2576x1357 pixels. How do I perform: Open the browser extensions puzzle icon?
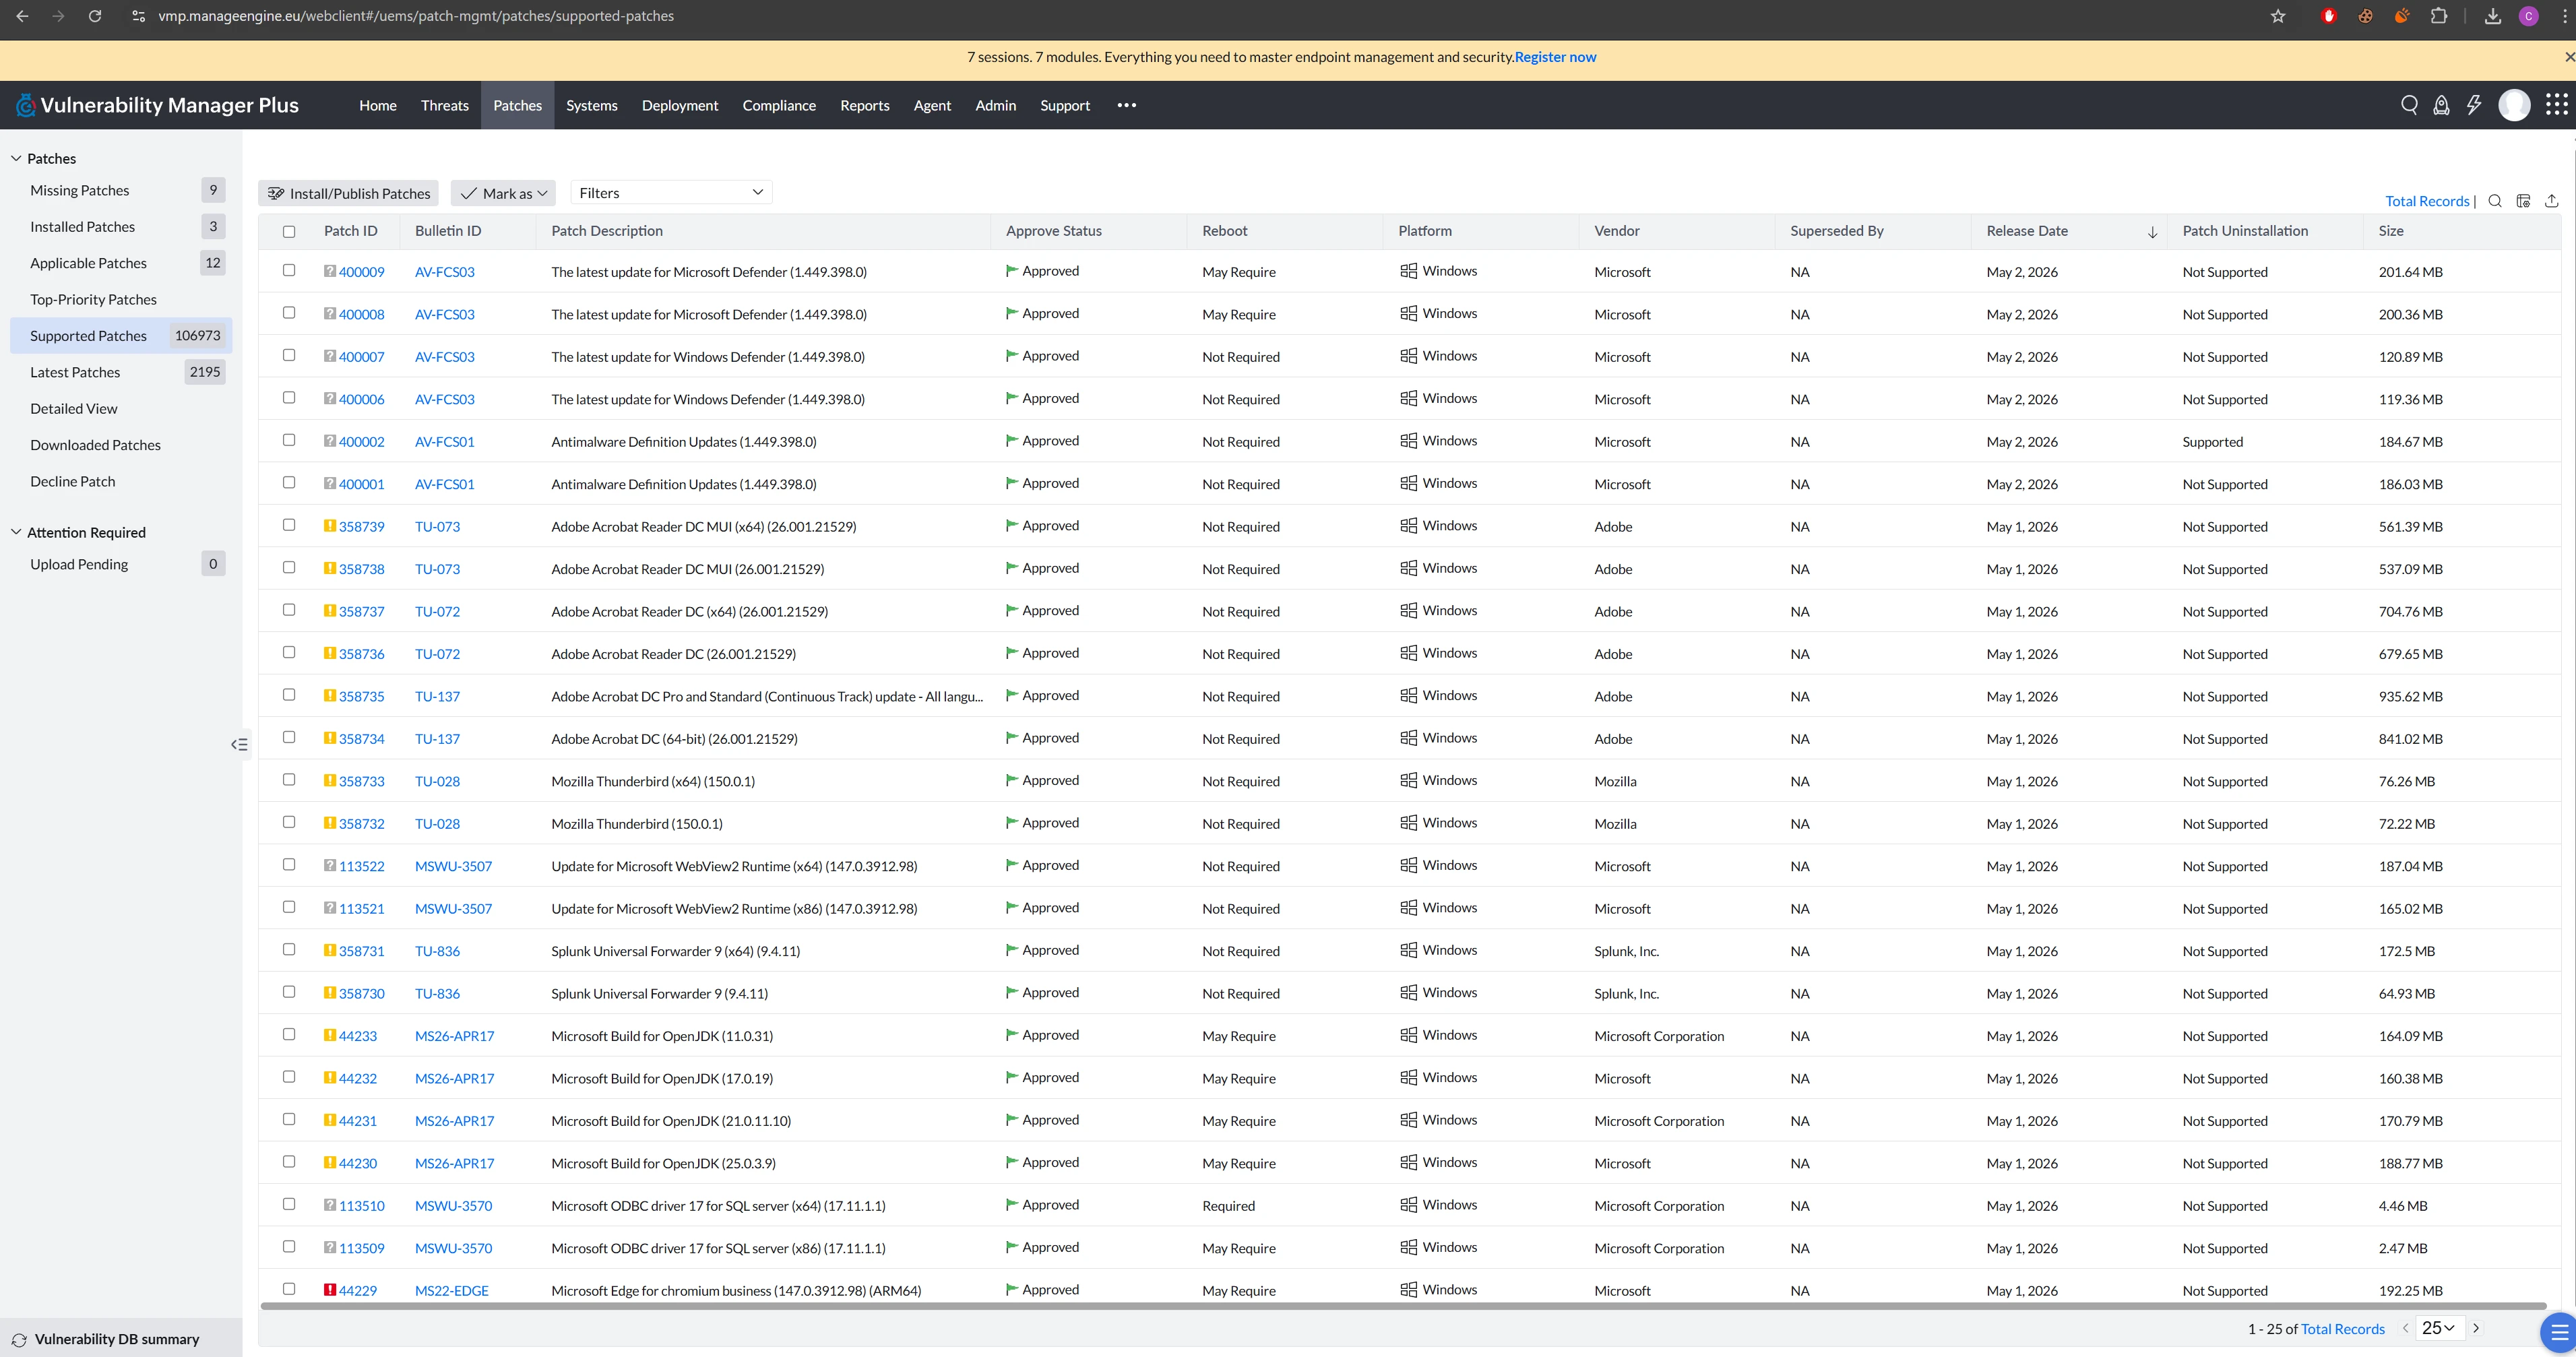2439,16
